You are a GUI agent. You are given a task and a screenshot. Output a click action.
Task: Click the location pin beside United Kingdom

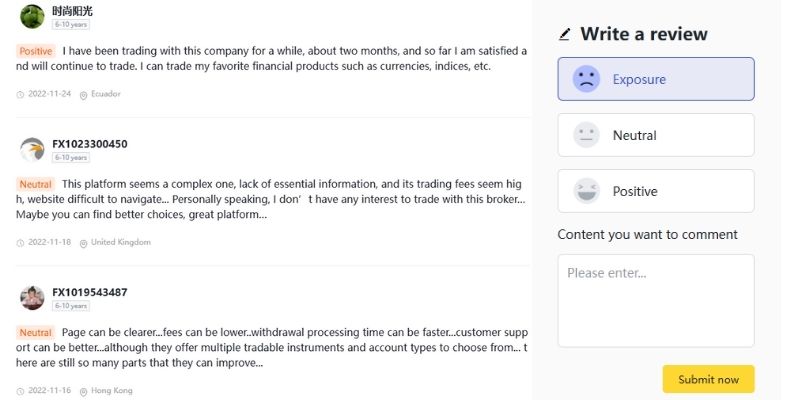pos(83,242)
